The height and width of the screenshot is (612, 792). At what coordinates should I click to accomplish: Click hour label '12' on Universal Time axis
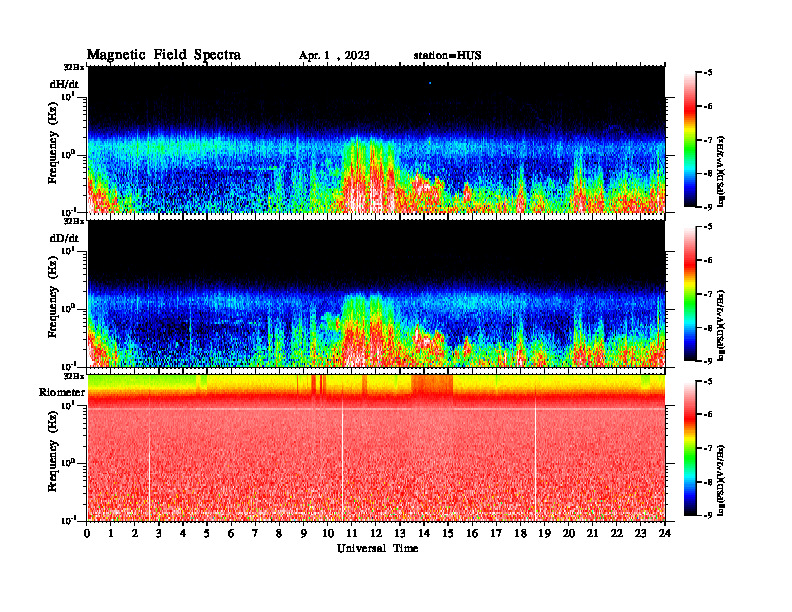375,534
